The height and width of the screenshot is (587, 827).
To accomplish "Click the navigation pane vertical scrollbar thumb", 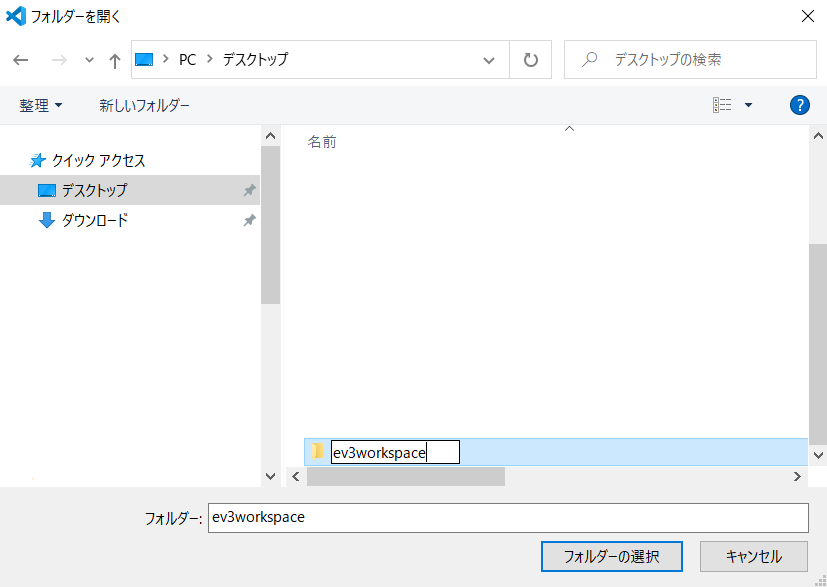I will [x=271, y=225].
